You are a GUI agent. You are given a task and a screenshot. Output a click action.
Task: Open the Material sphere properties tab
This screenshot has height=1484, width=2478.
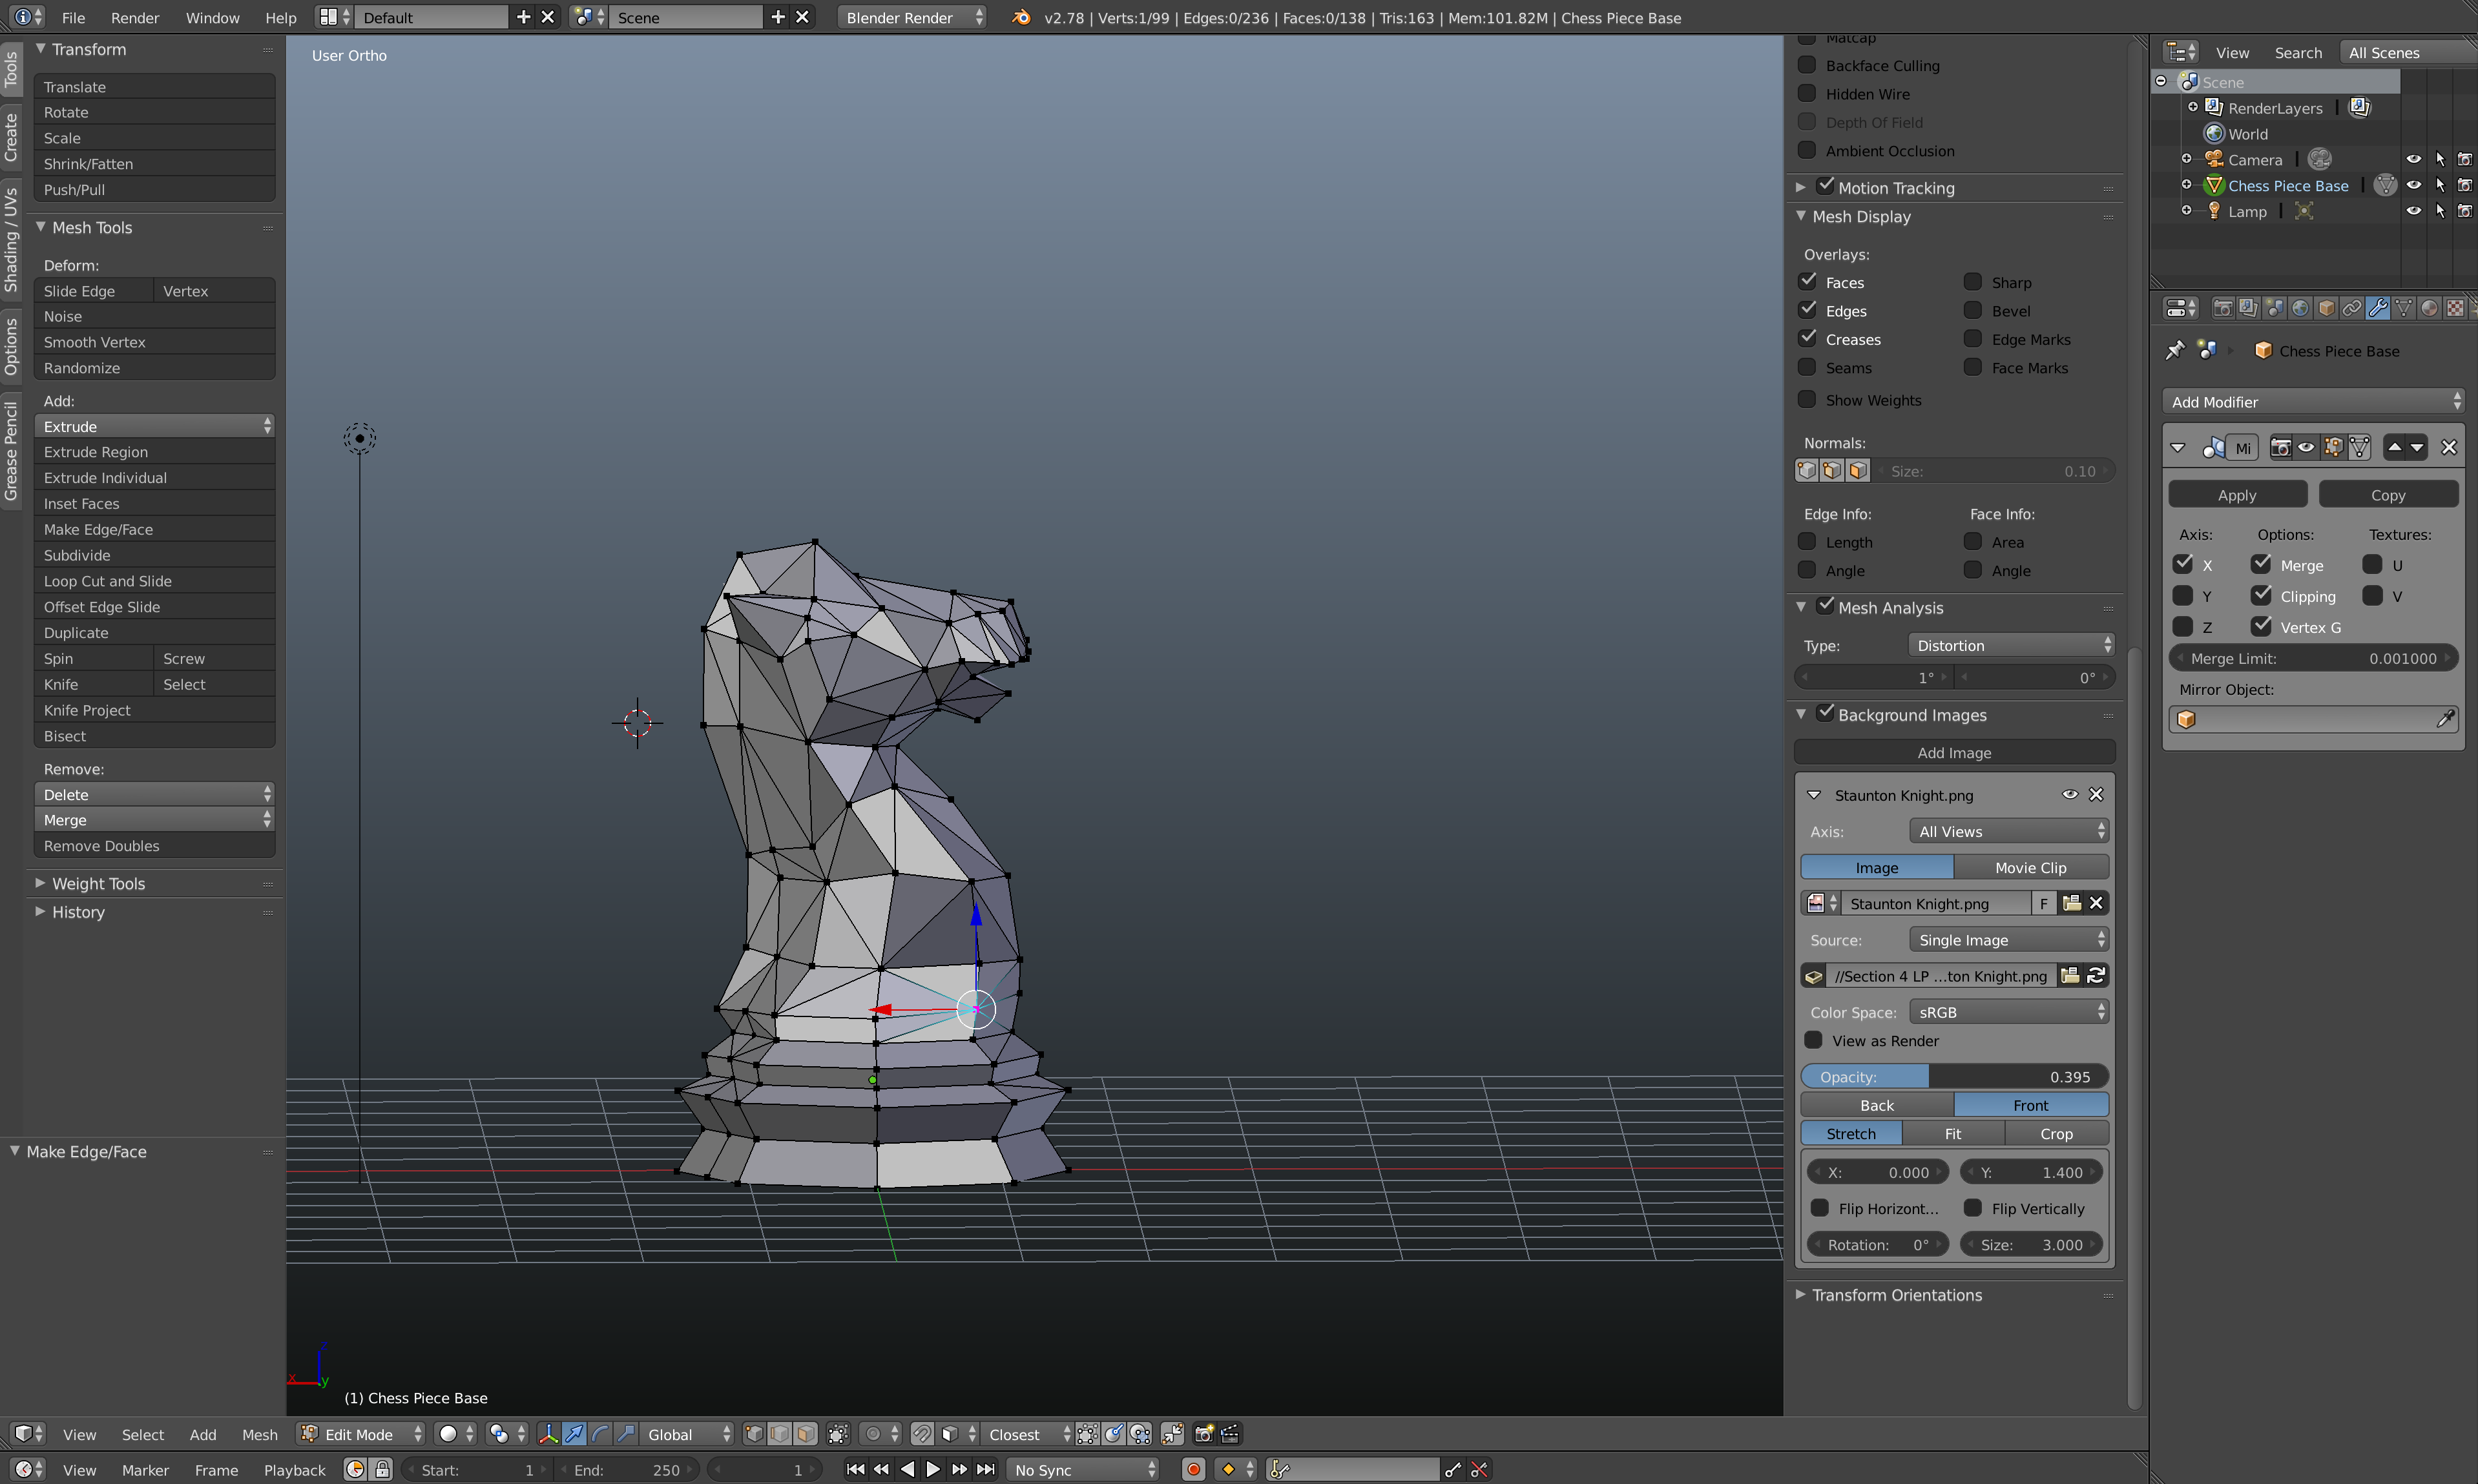[x=2429, y=308]
